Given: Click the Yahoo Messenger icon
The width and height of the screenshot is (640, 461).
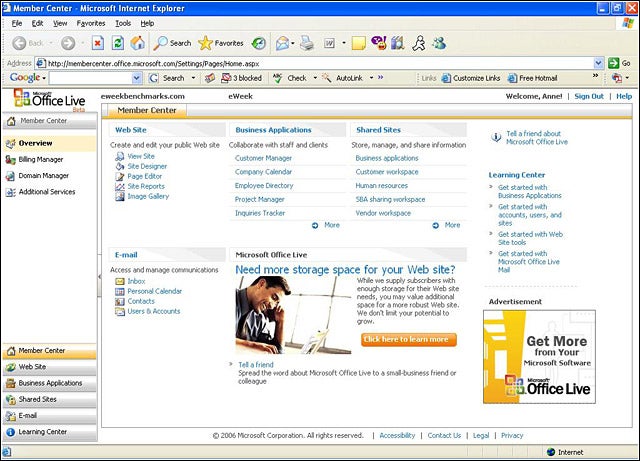Looking at the screenshot, I should [379, 43].
